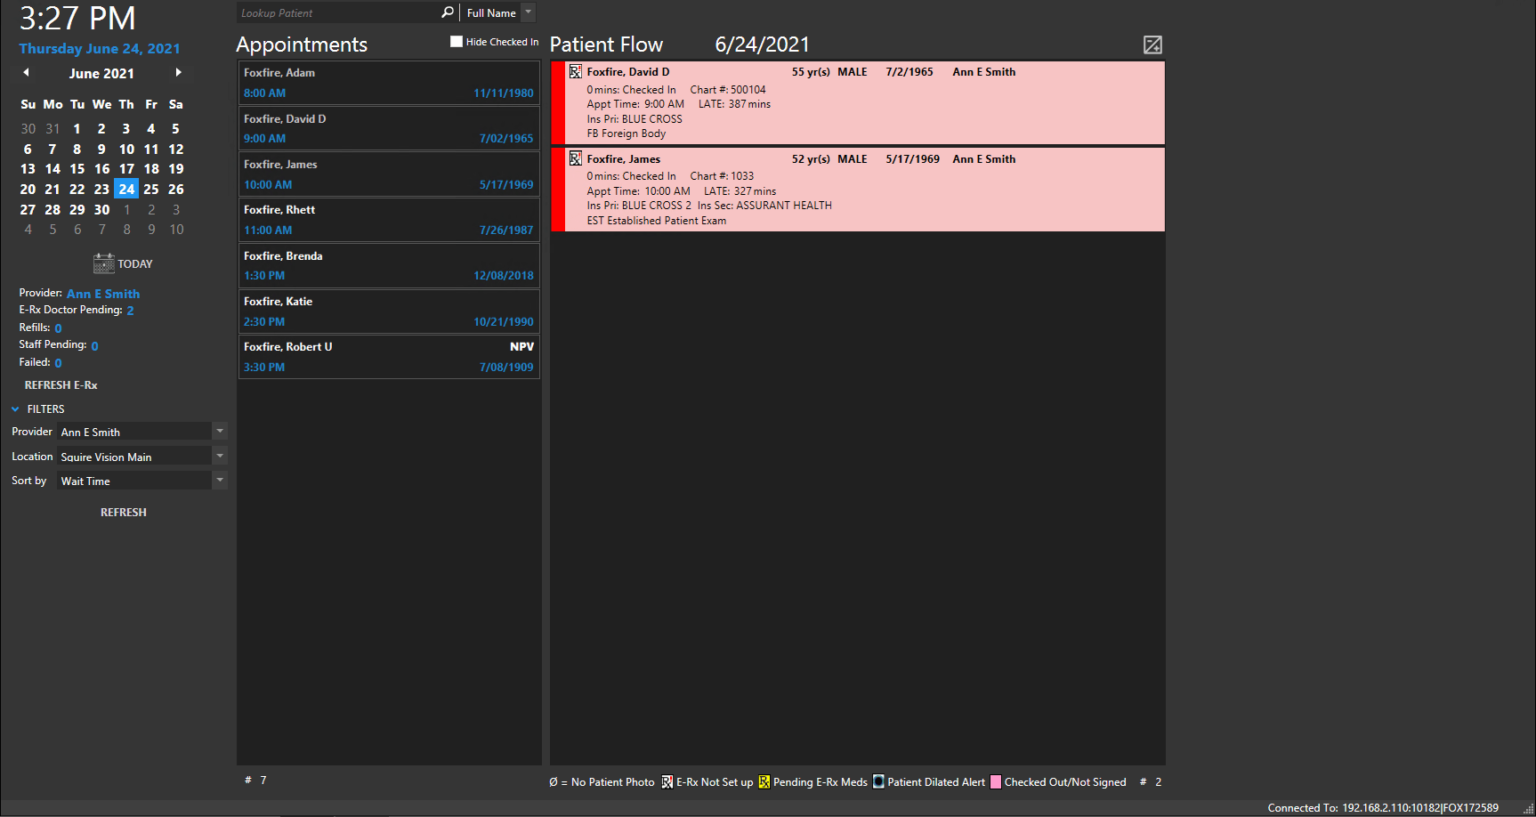This screenshot has width=1536, height=817.
Task: Click the REFRESH E-Rx button
Action: click(x=61, y=385)
